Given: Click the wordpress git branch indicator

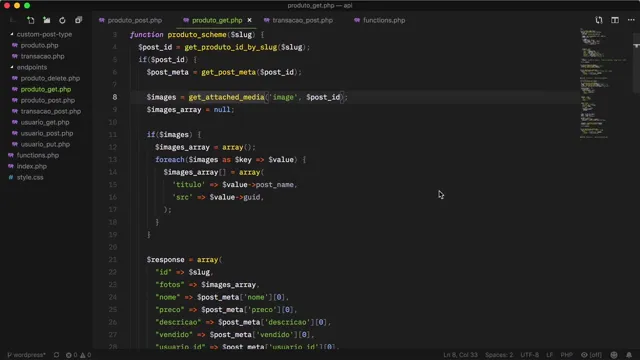Looking at the screenshot, I should (26, 355).
